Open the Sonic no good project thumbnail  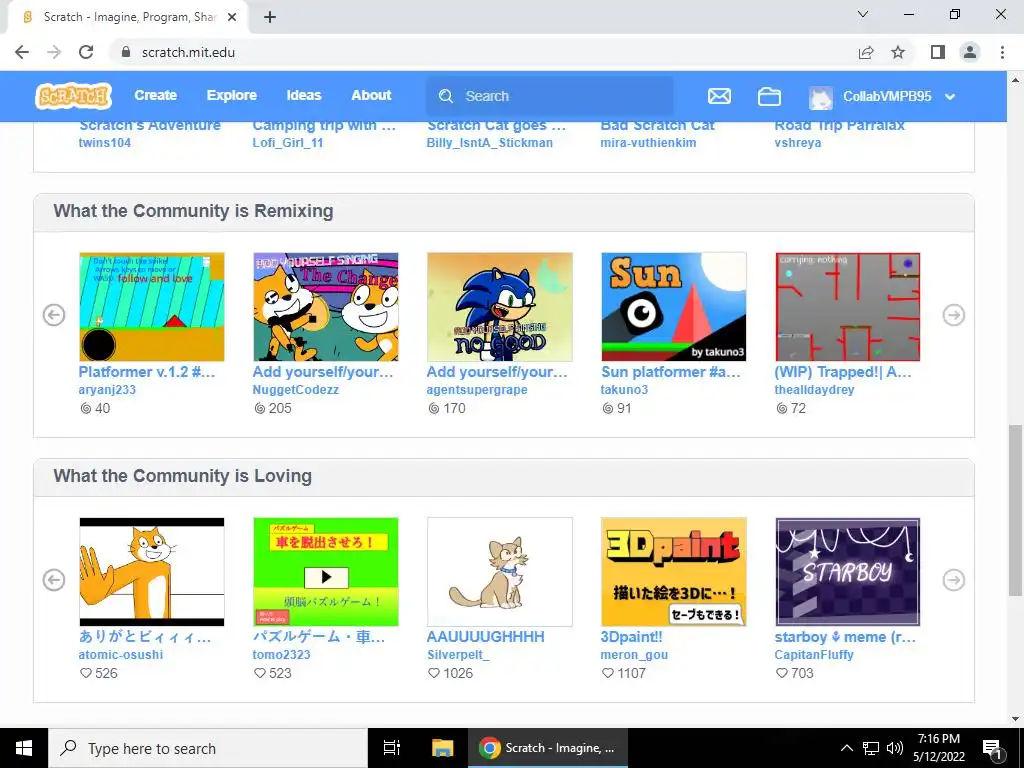click(x=500, y=307)
